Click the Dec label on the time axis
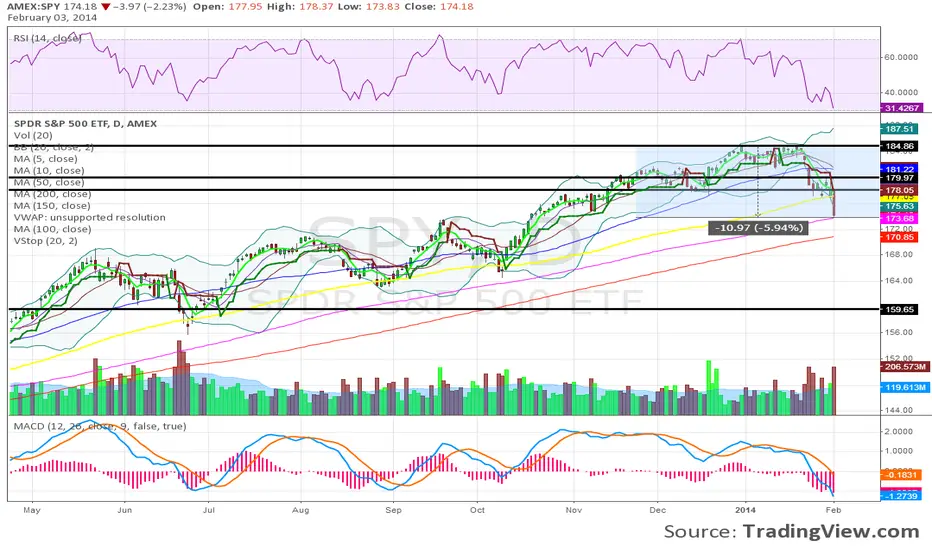 (x=657, y=510)
